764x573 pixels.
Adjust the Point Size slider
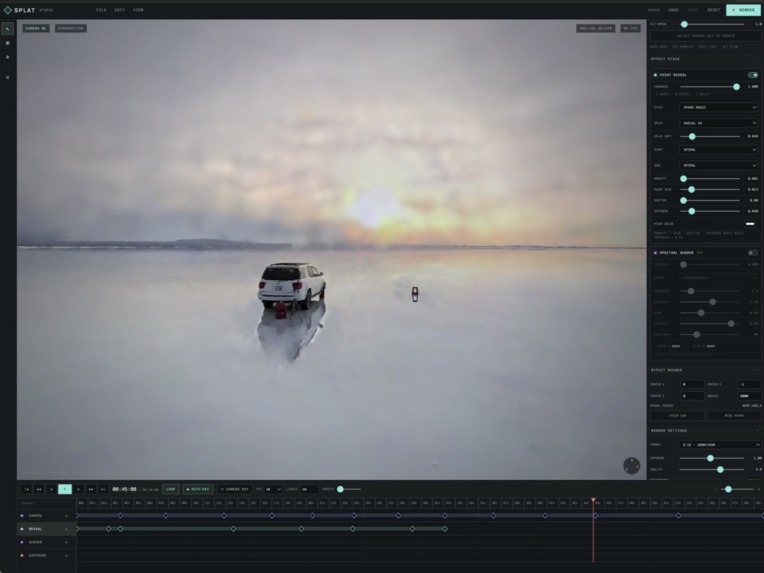coord(710,190)
